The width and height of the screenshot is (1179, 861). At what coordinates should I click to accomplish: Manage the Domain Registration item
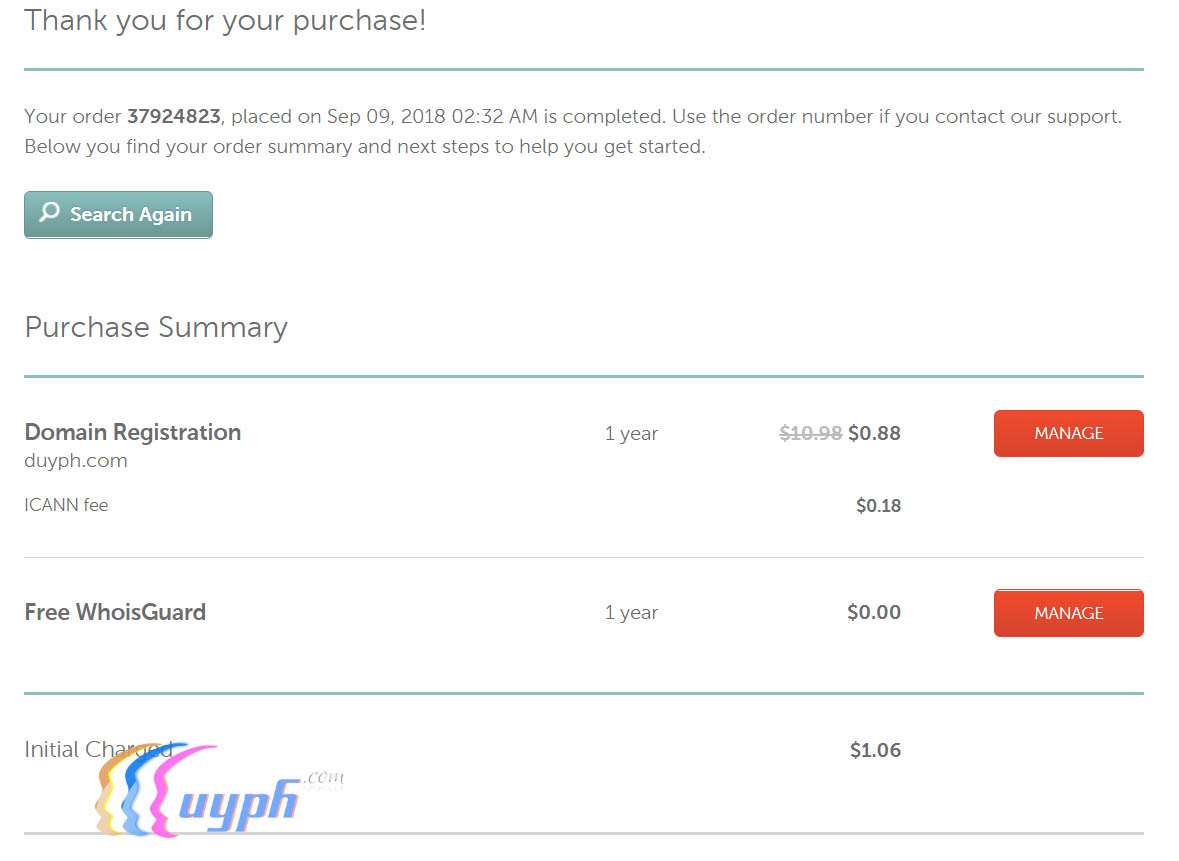[1068, 433]
